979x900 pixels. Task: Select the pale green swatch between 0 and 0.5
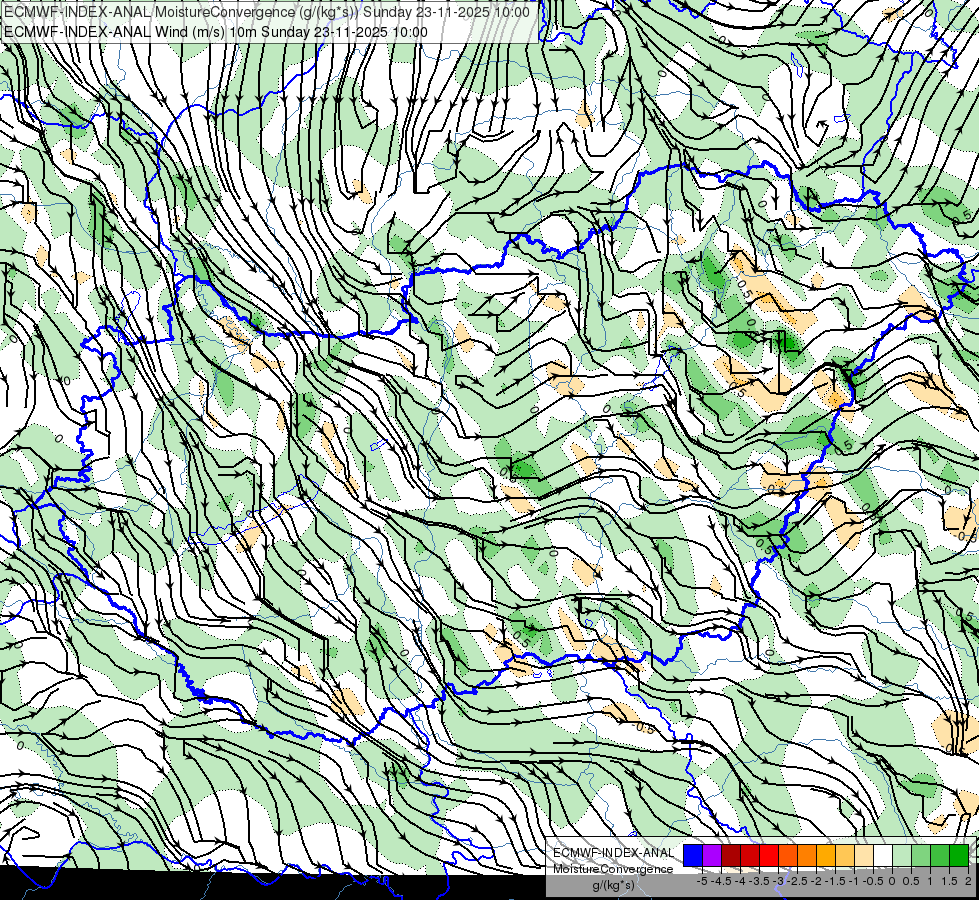click(x=902, y=855)
